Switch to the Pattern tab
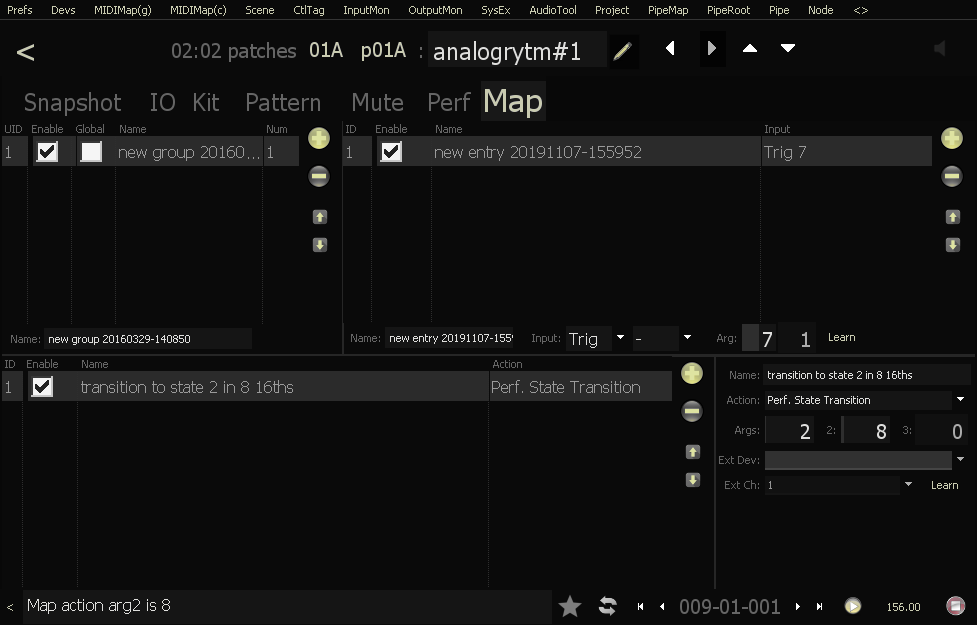Image resolution: width=977 pixels, height=625 pixels. [x=283, y=103]
